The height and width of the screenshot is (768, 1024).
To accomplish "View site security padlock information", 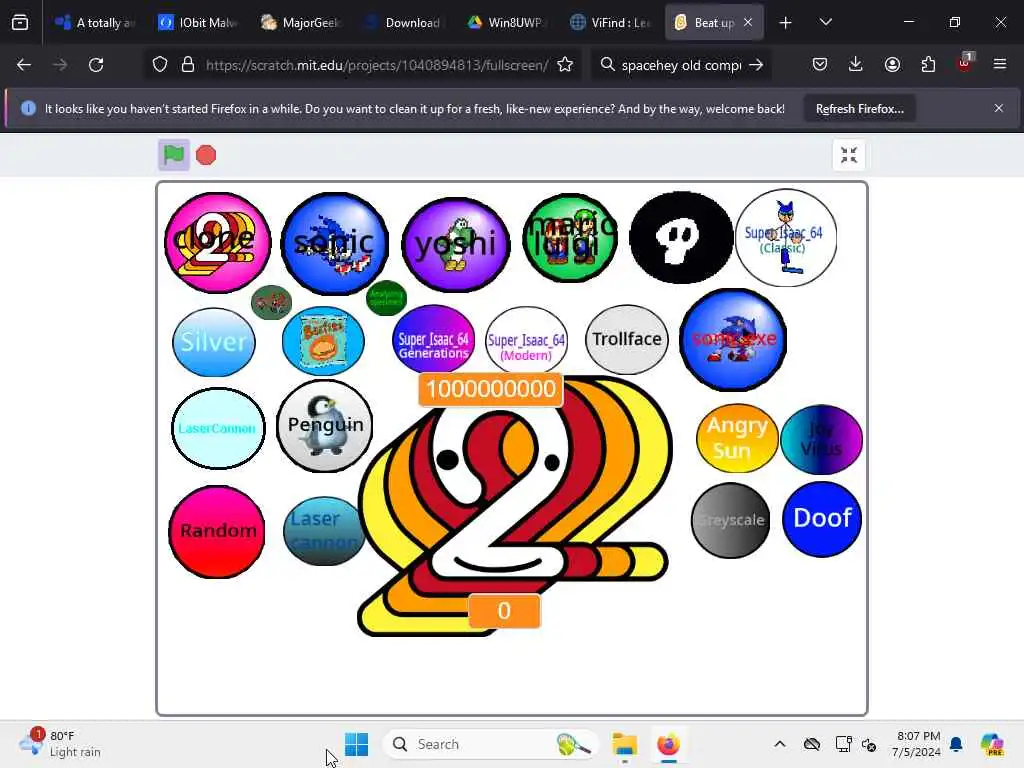I will pos(188,65).
